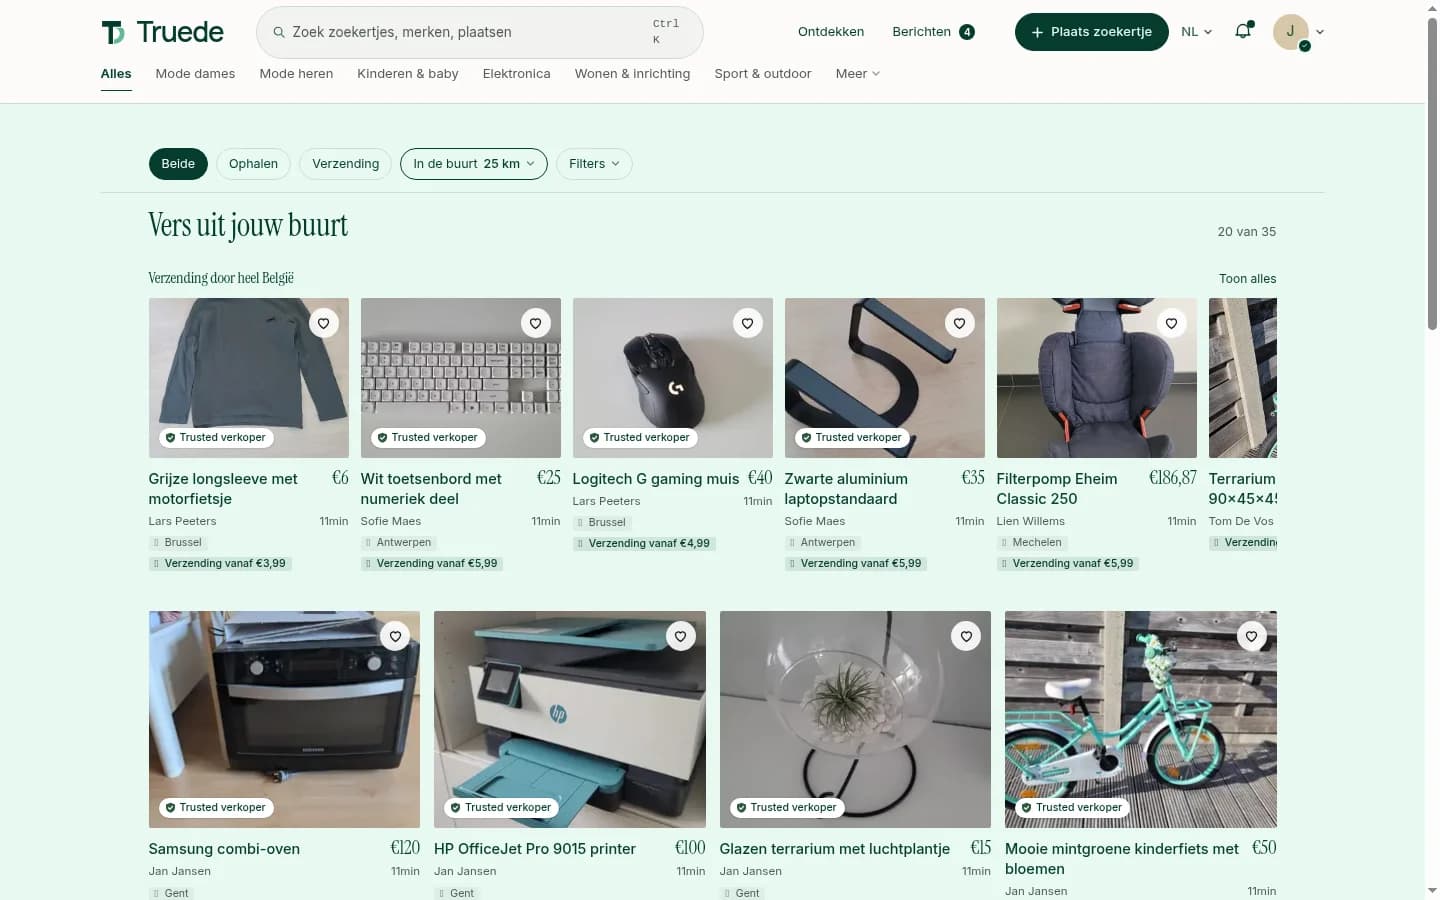Click the 20 van 35 counter
The height and width of the screenshot is (900, 1440).
[x=1247, y=232]
